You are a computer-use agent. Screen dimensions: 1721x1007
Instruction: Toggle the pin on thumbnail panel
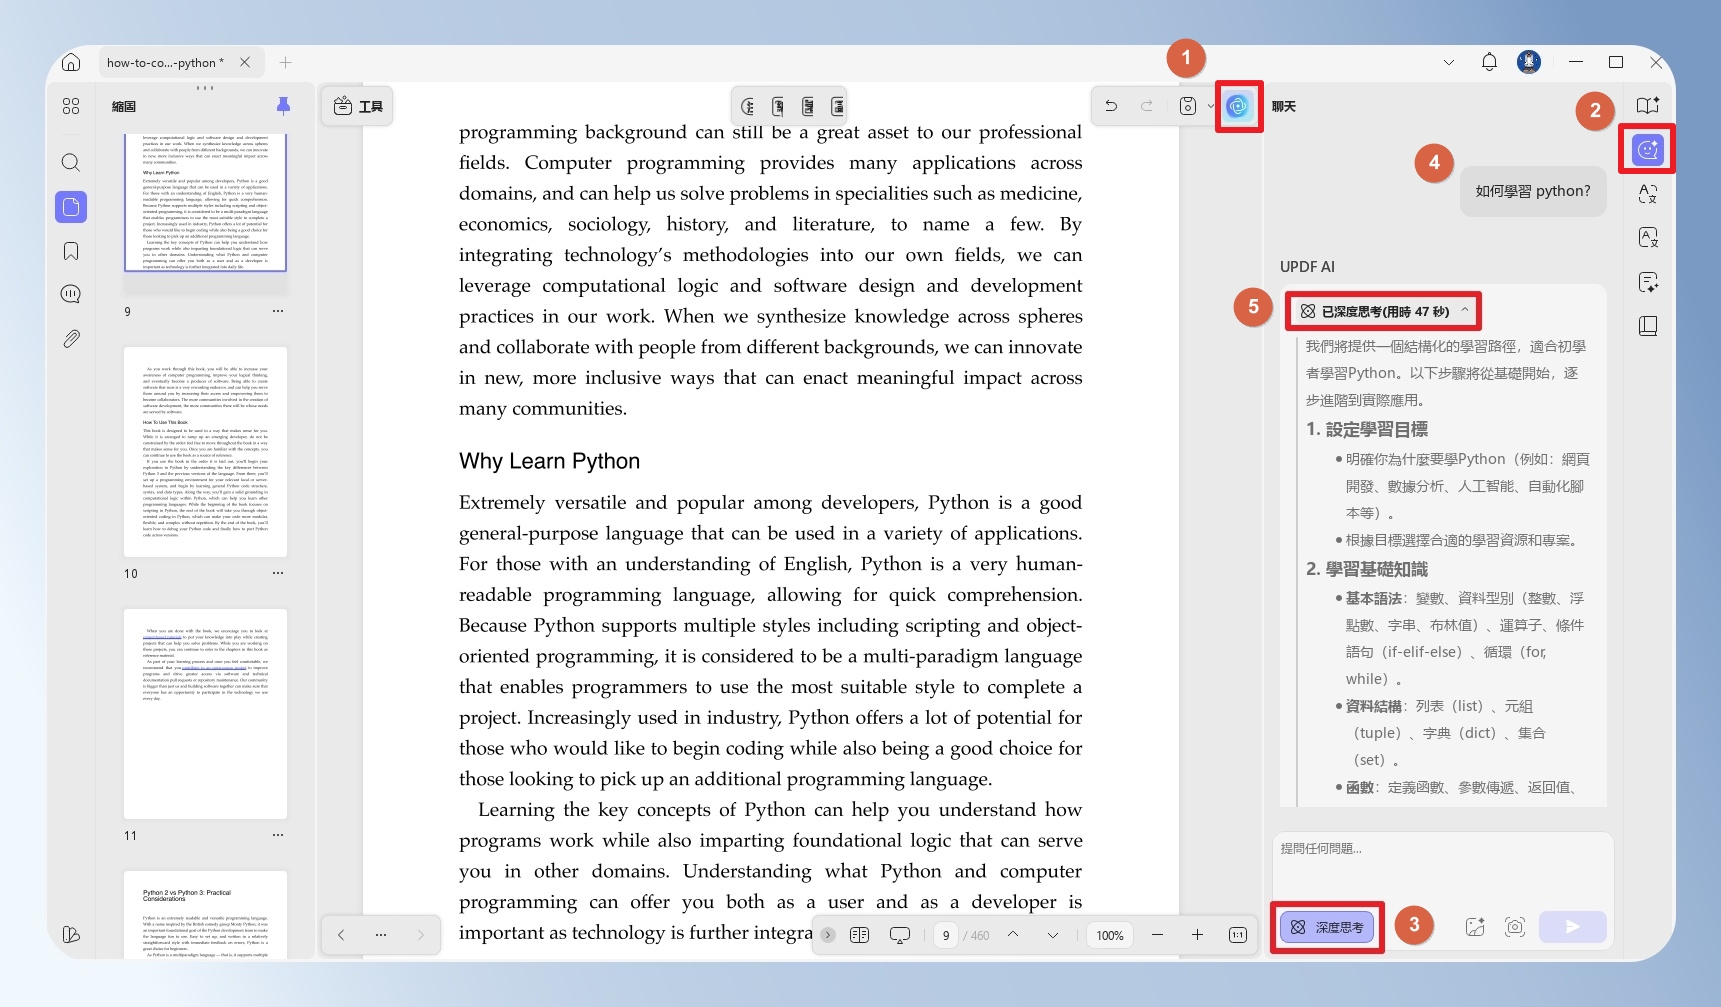(283, 106)
